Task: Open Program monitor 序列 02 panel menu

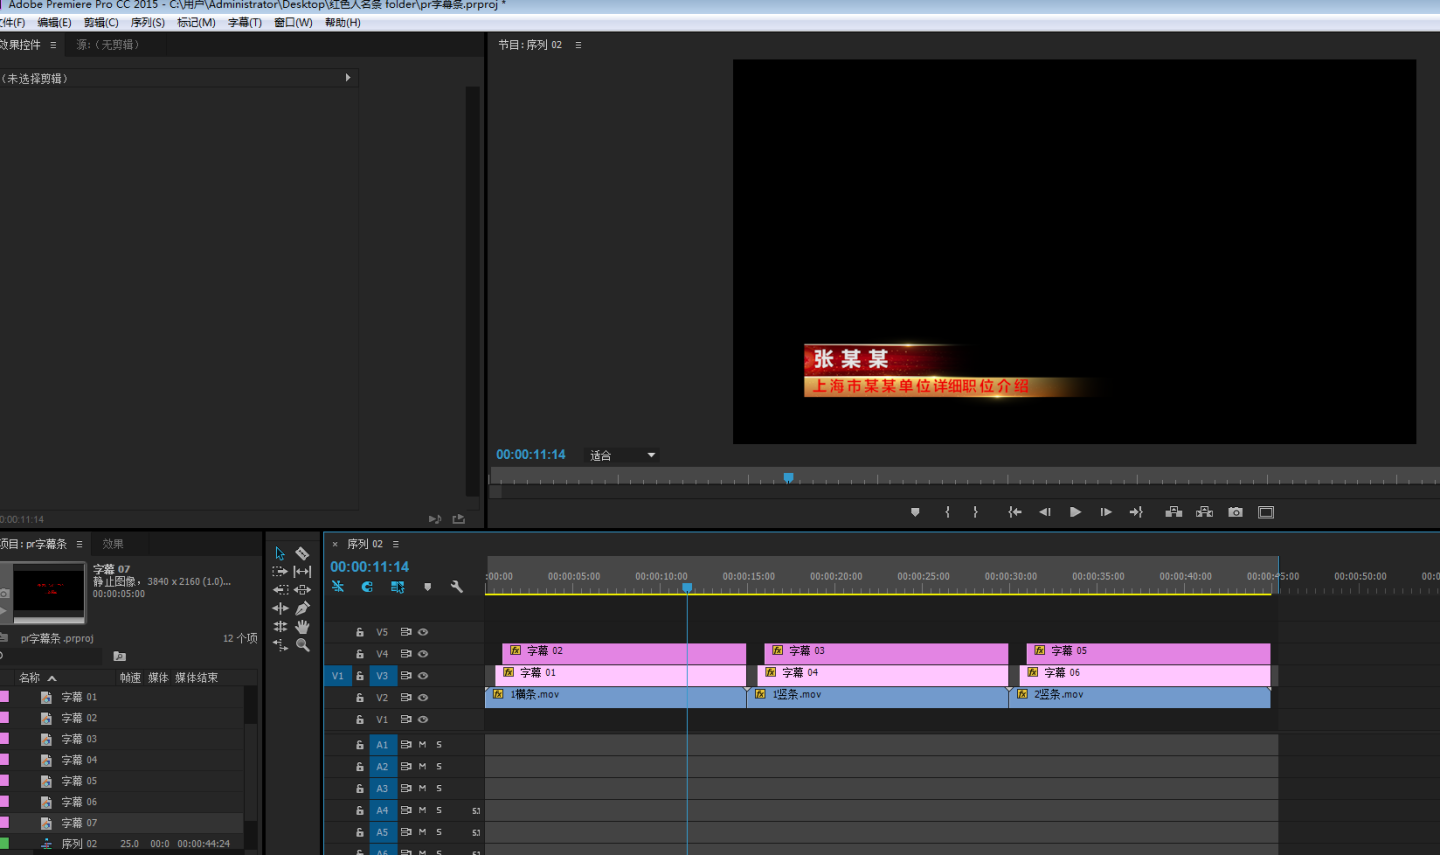Action: (x=578, y=45)
